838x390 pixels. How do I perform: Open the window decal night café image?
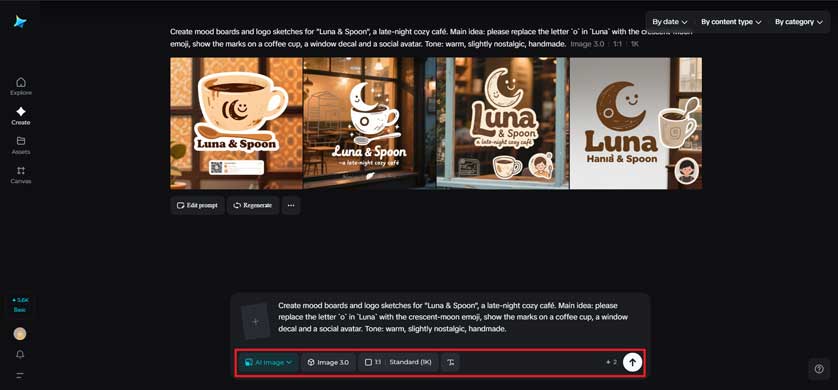coord(369,123)
